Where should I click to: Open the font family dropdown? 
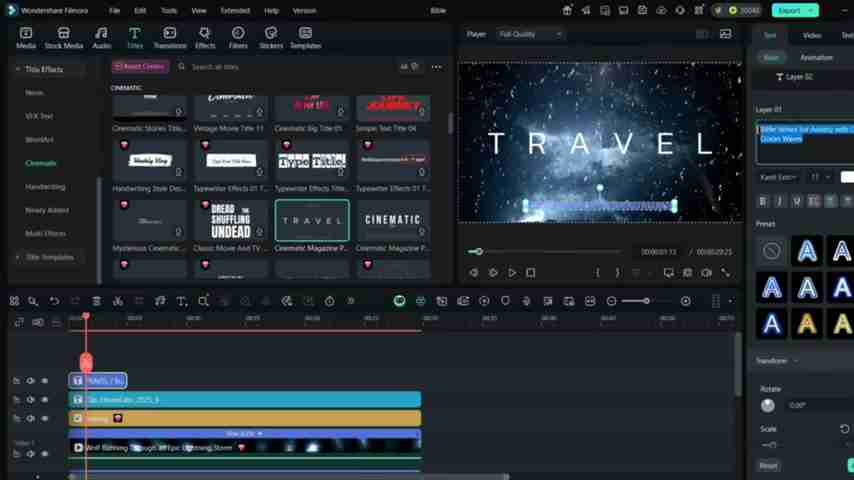(779, 177)
